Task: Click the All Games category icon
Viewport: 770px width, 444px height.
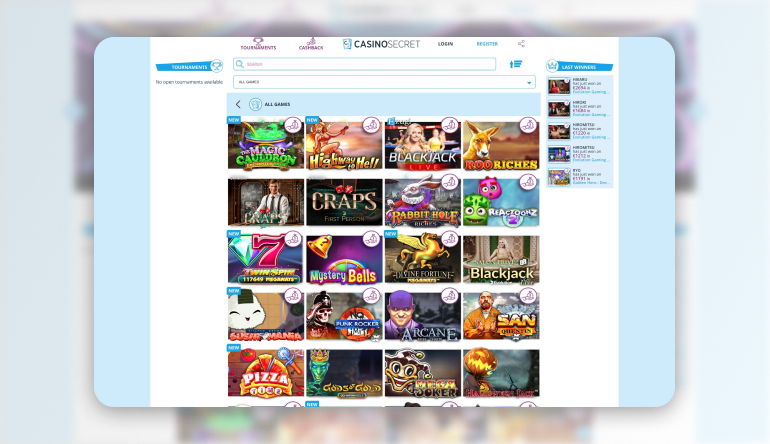Action: coord(255,104)
